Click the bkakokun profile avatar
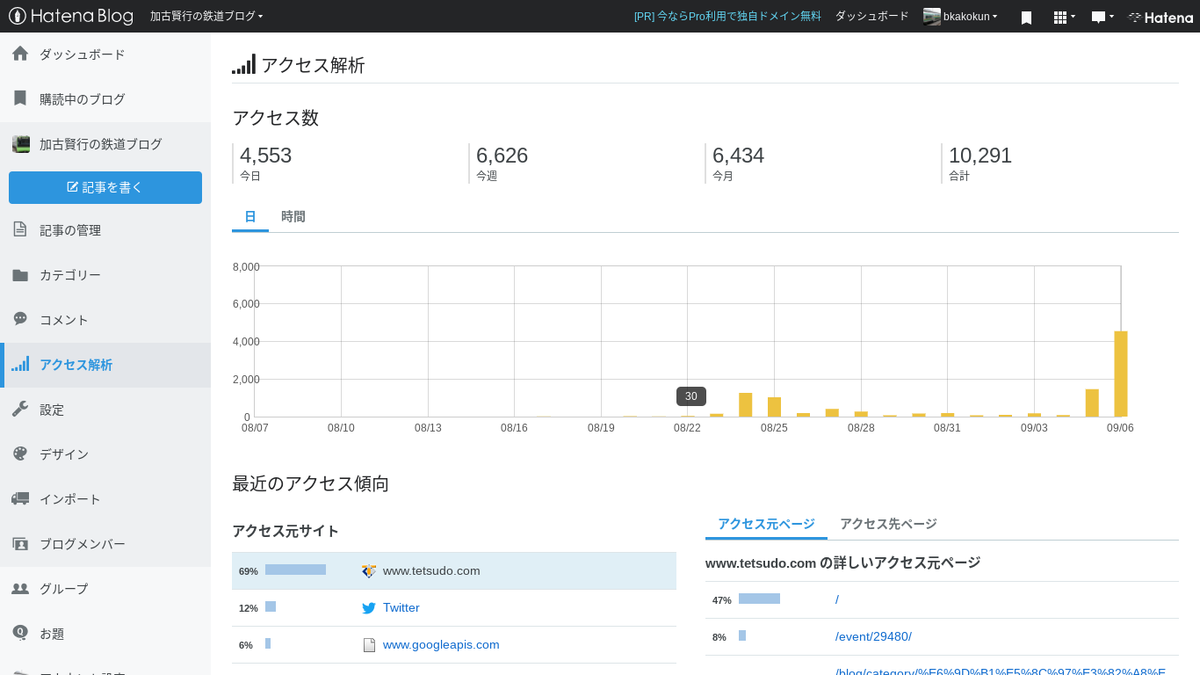The height and width of the screenshot is (675, 1200). pos(932,16)
